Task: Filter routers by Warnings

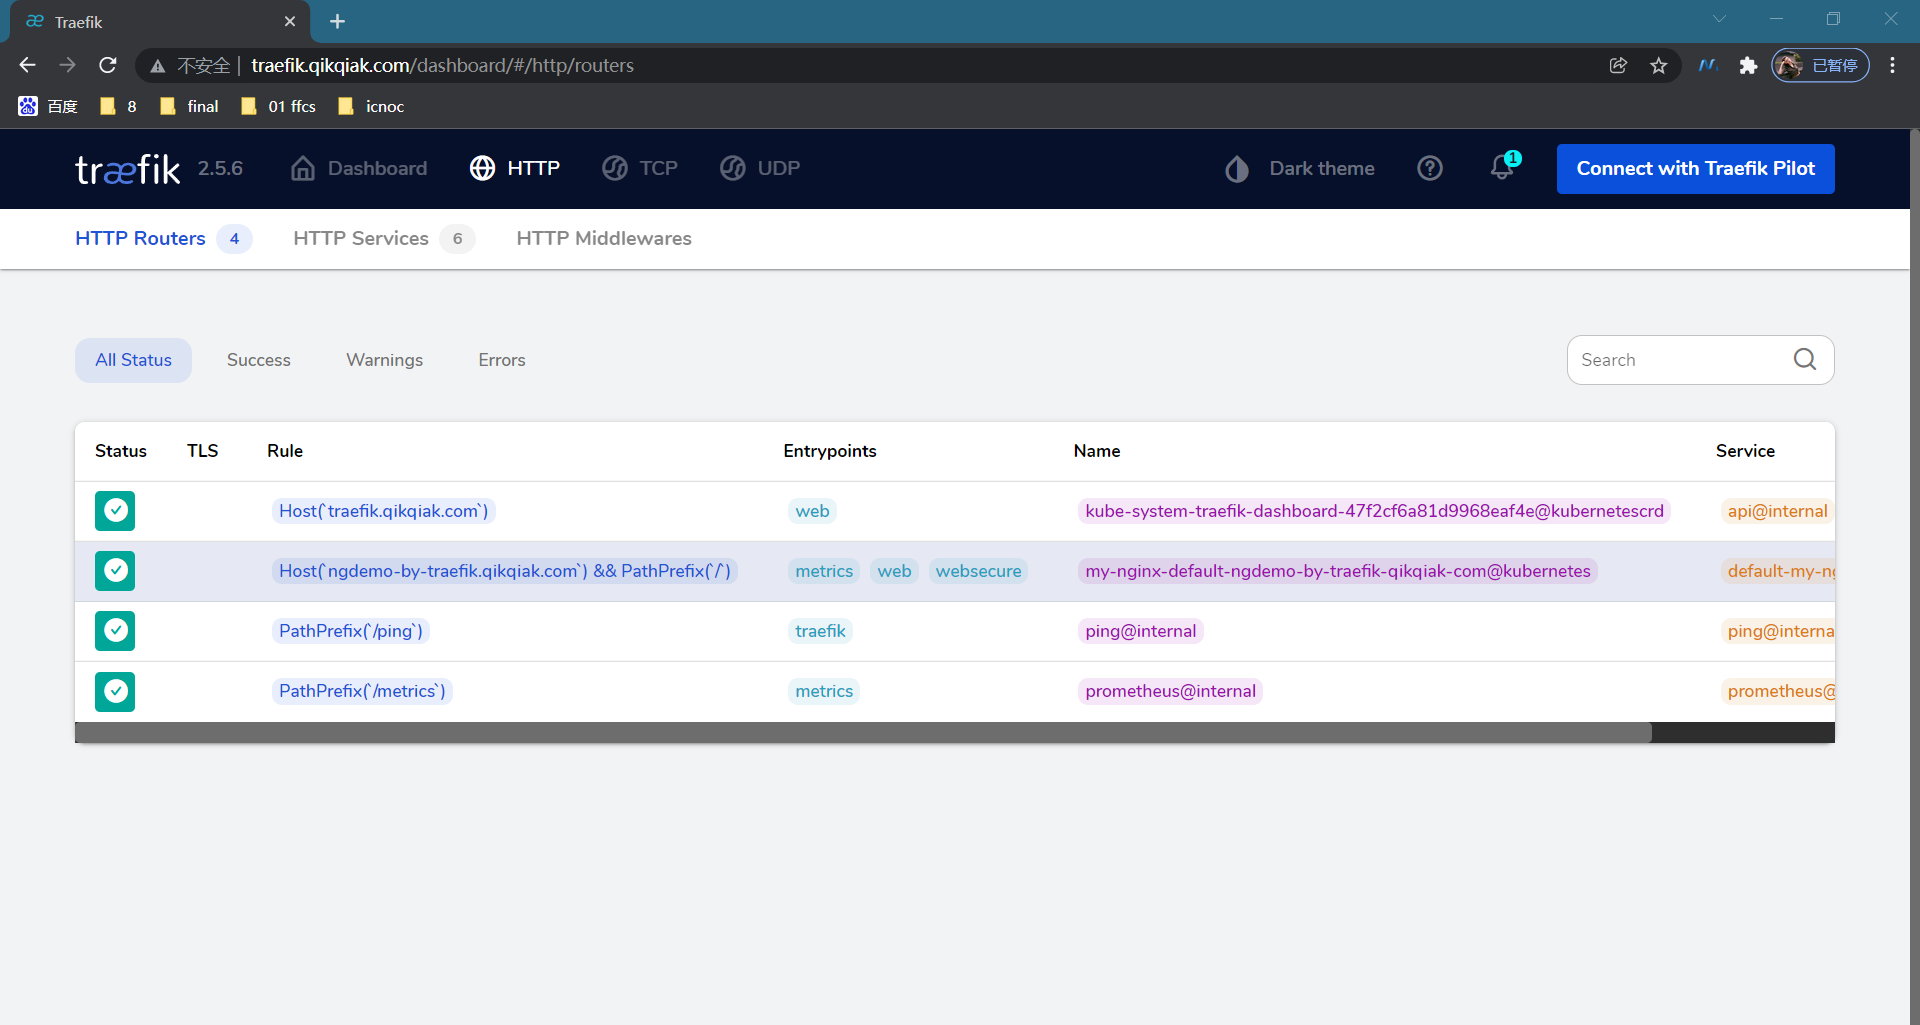Action: click(x=384, y=360)
